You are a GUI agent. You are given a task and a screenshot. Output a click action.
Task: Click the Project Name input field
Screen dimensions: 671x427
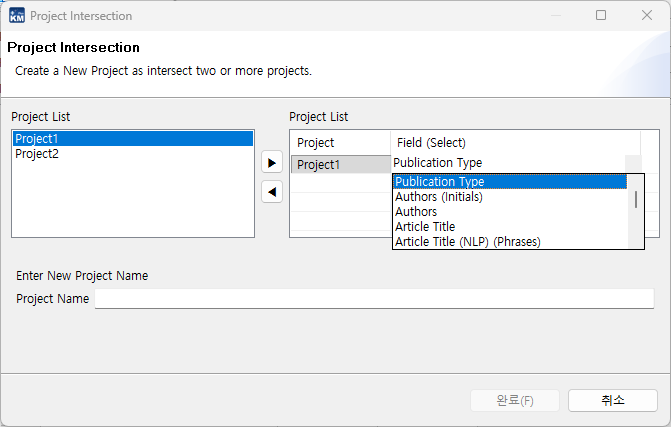(x=374, y=299)
